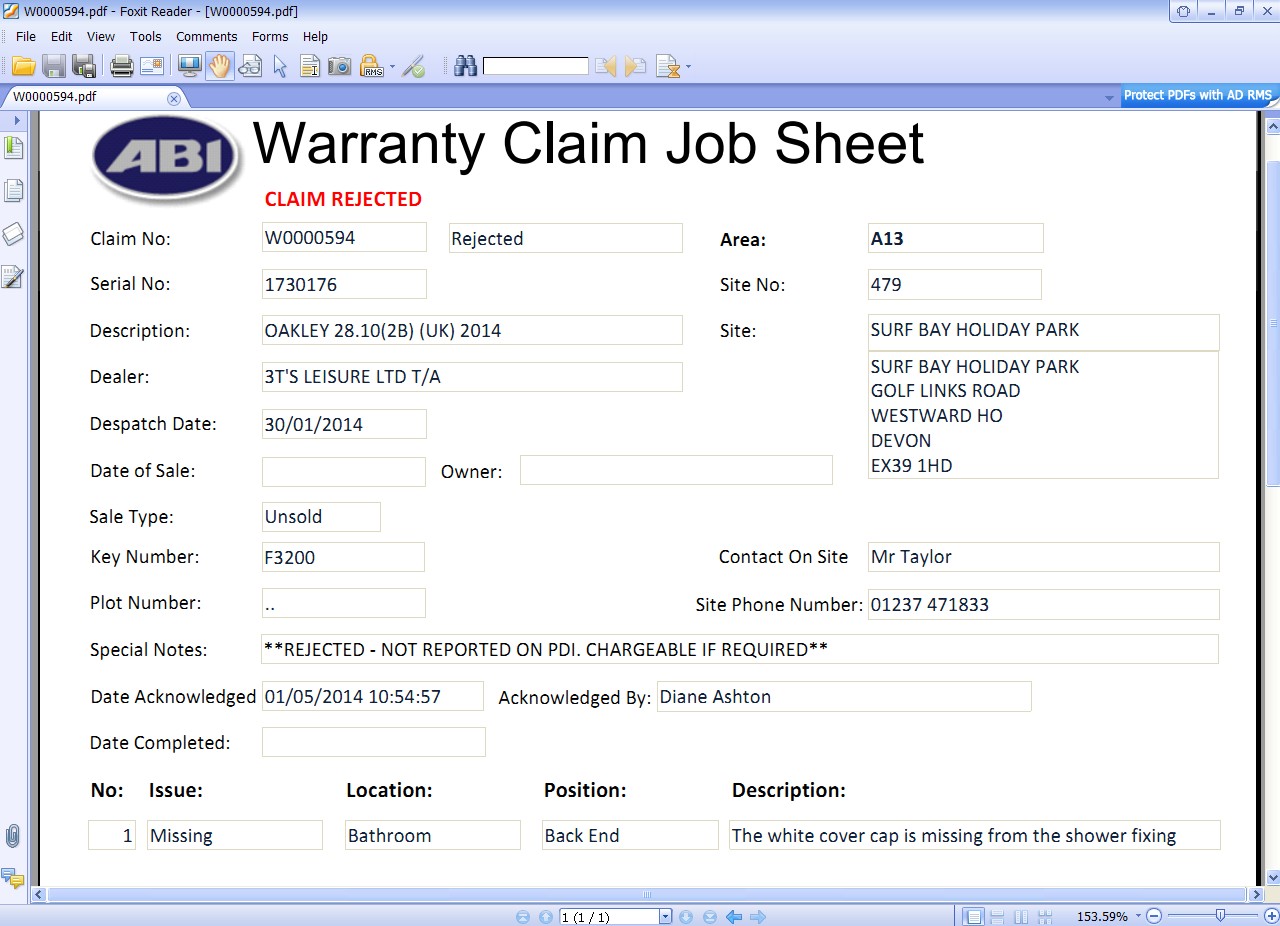Go to next page button
Image resolution: width=1280 pixels, height=926 pixels.
click(686, 917)
